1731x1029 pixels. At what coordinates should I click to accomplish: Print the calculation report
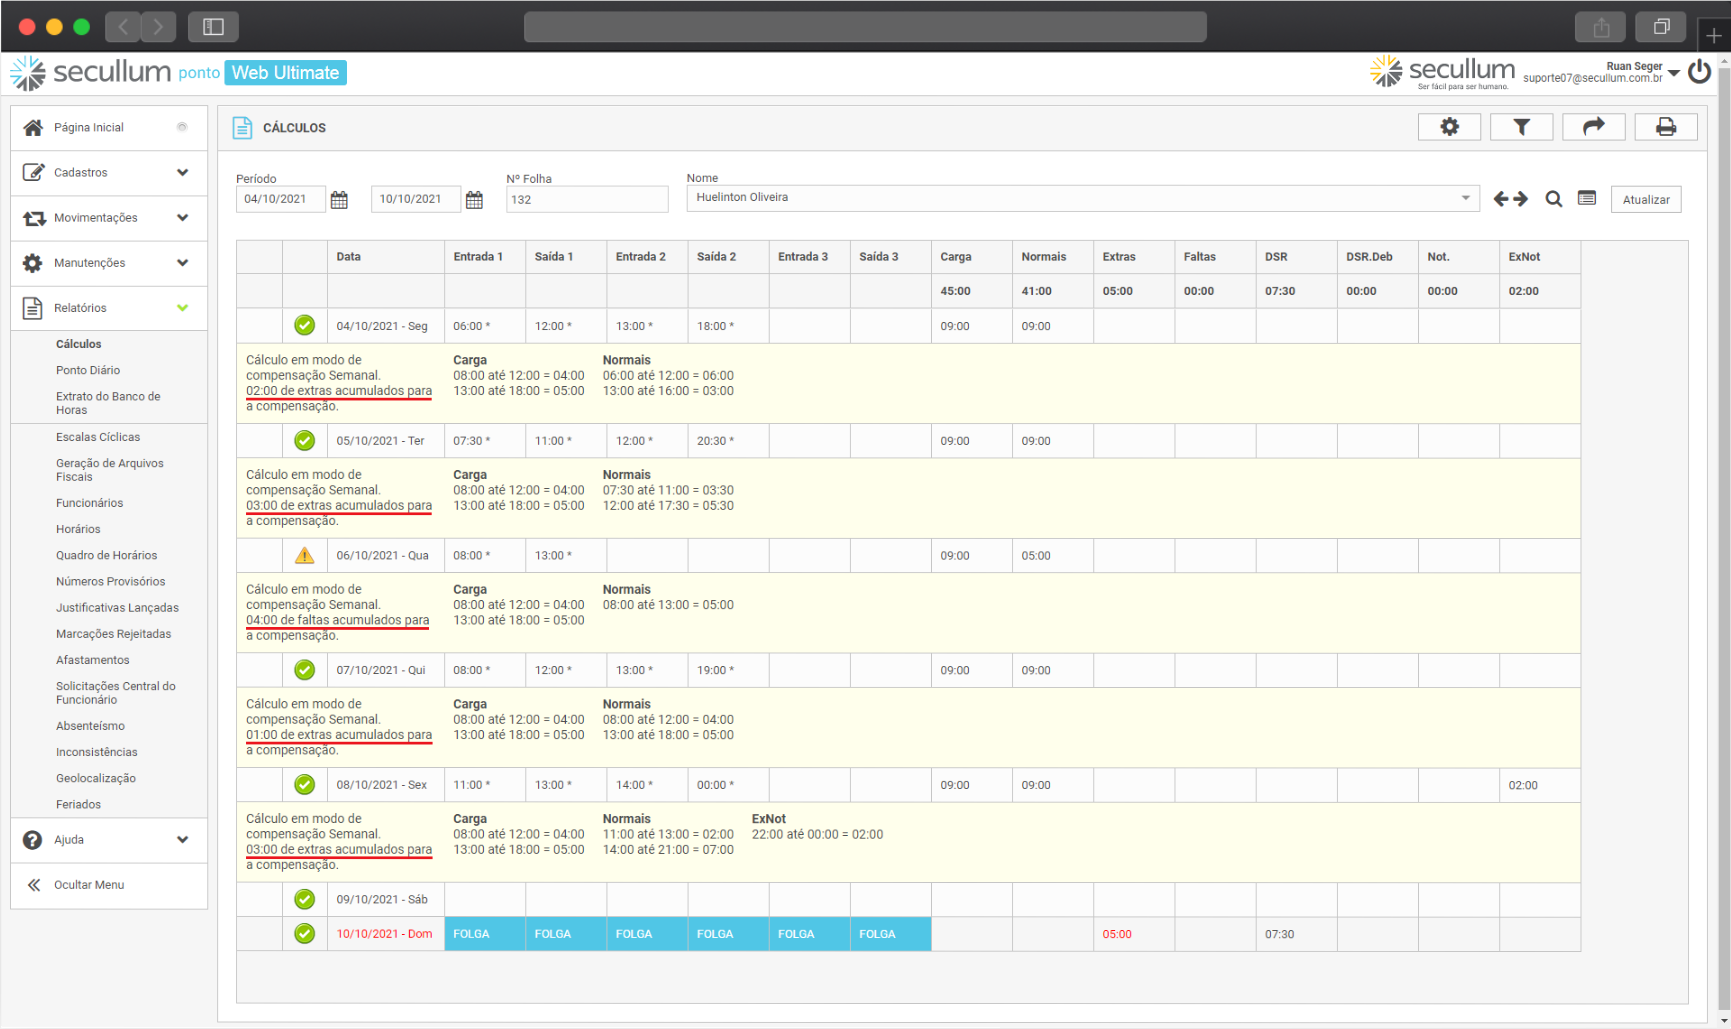1665,127
